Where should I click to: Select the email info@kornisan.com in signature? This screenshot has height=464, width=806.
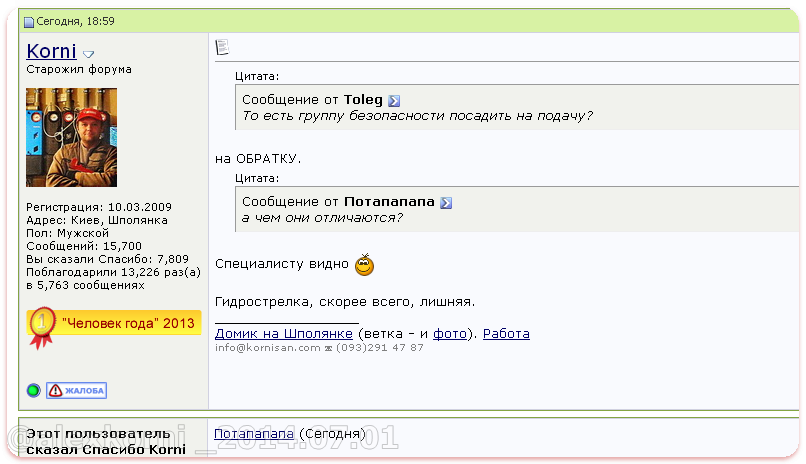tap(267, 348)
